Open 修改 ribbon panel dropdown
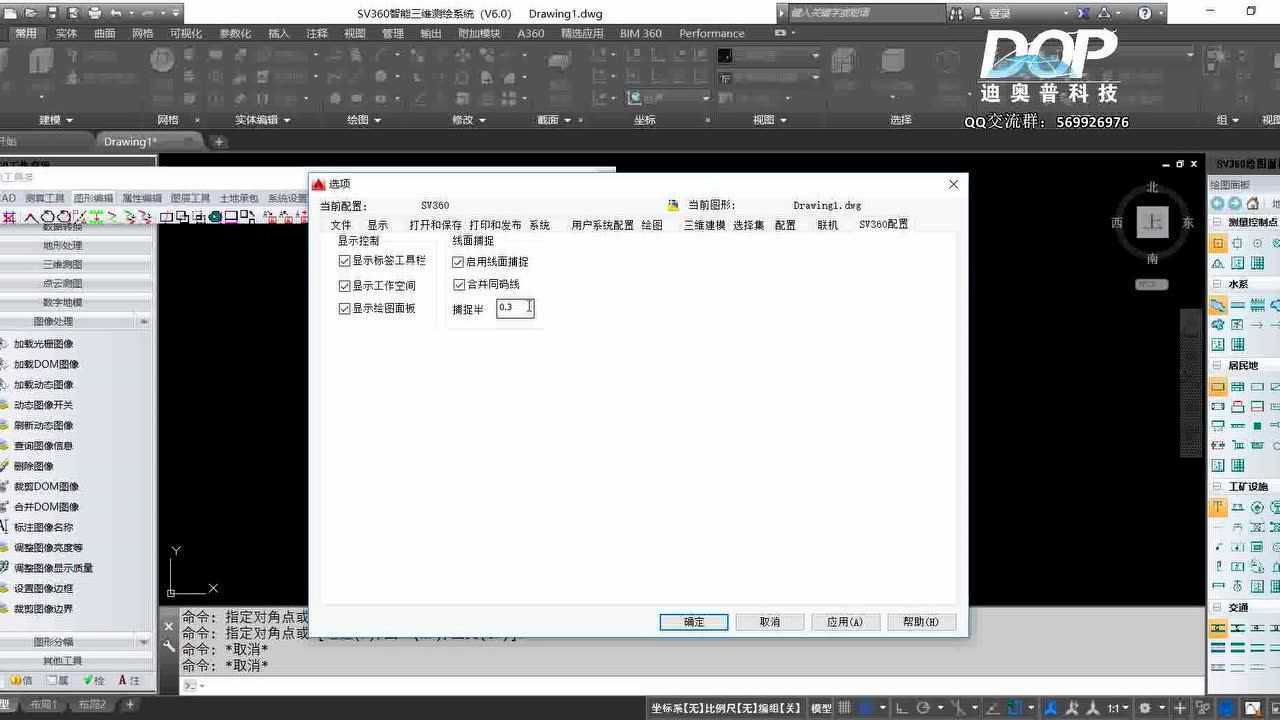The image size is (1280, 720). 468,120
